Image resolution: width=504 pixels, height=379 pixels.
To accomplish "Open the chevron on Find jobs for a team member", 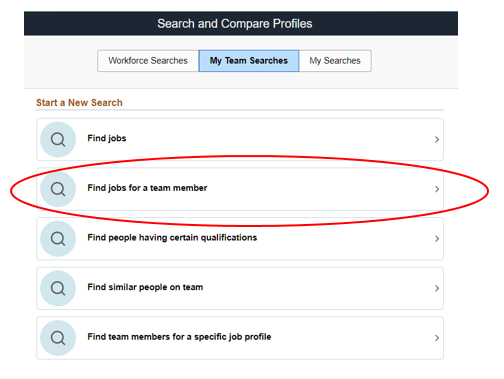I will pos(437,189).
